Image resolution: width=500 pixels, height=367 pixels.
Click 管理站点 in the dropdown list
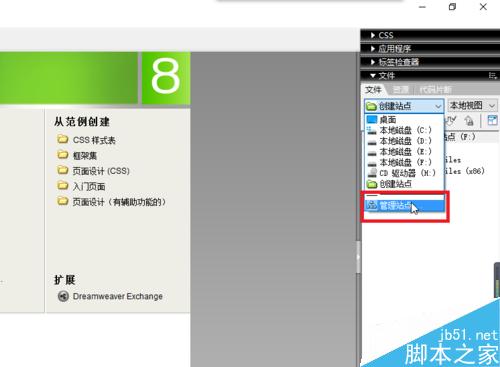pyautogui.click(x=404, y=206)
